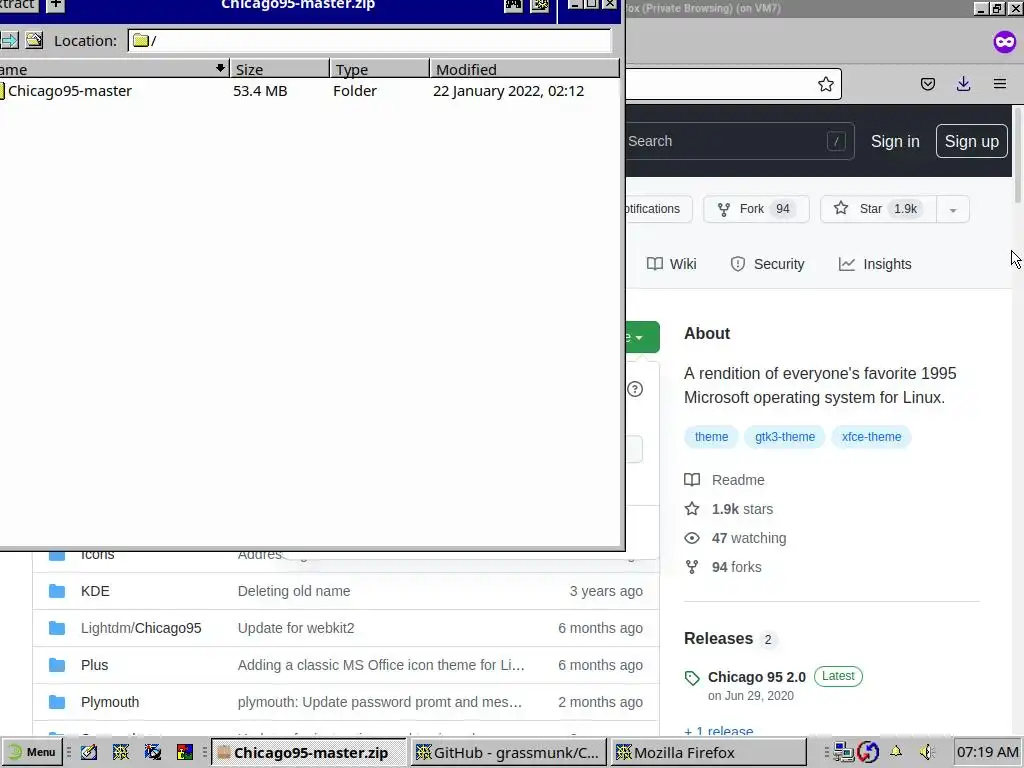Click the Sign up button on GitHub

pos(971,141)
